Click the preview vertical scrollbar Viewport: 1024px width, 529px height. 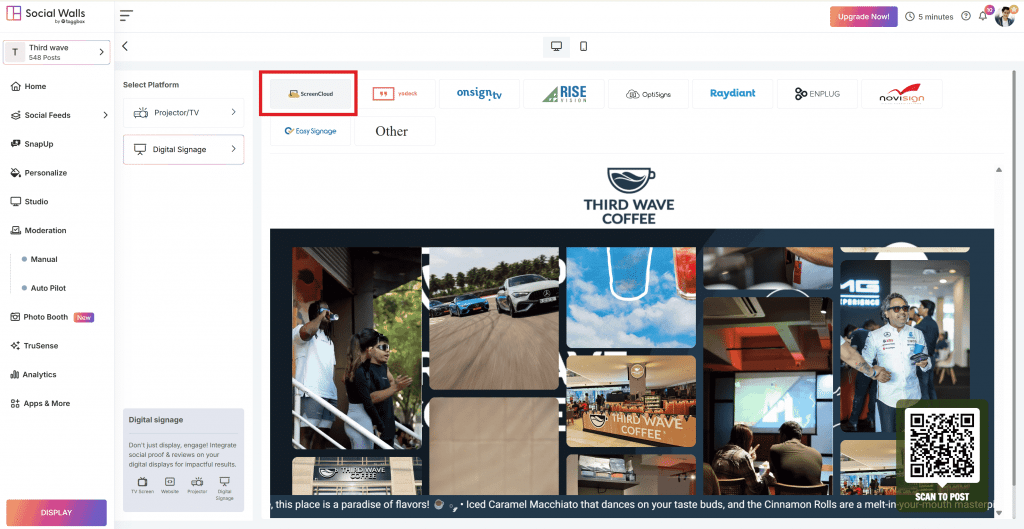click(x=999, y=340)
